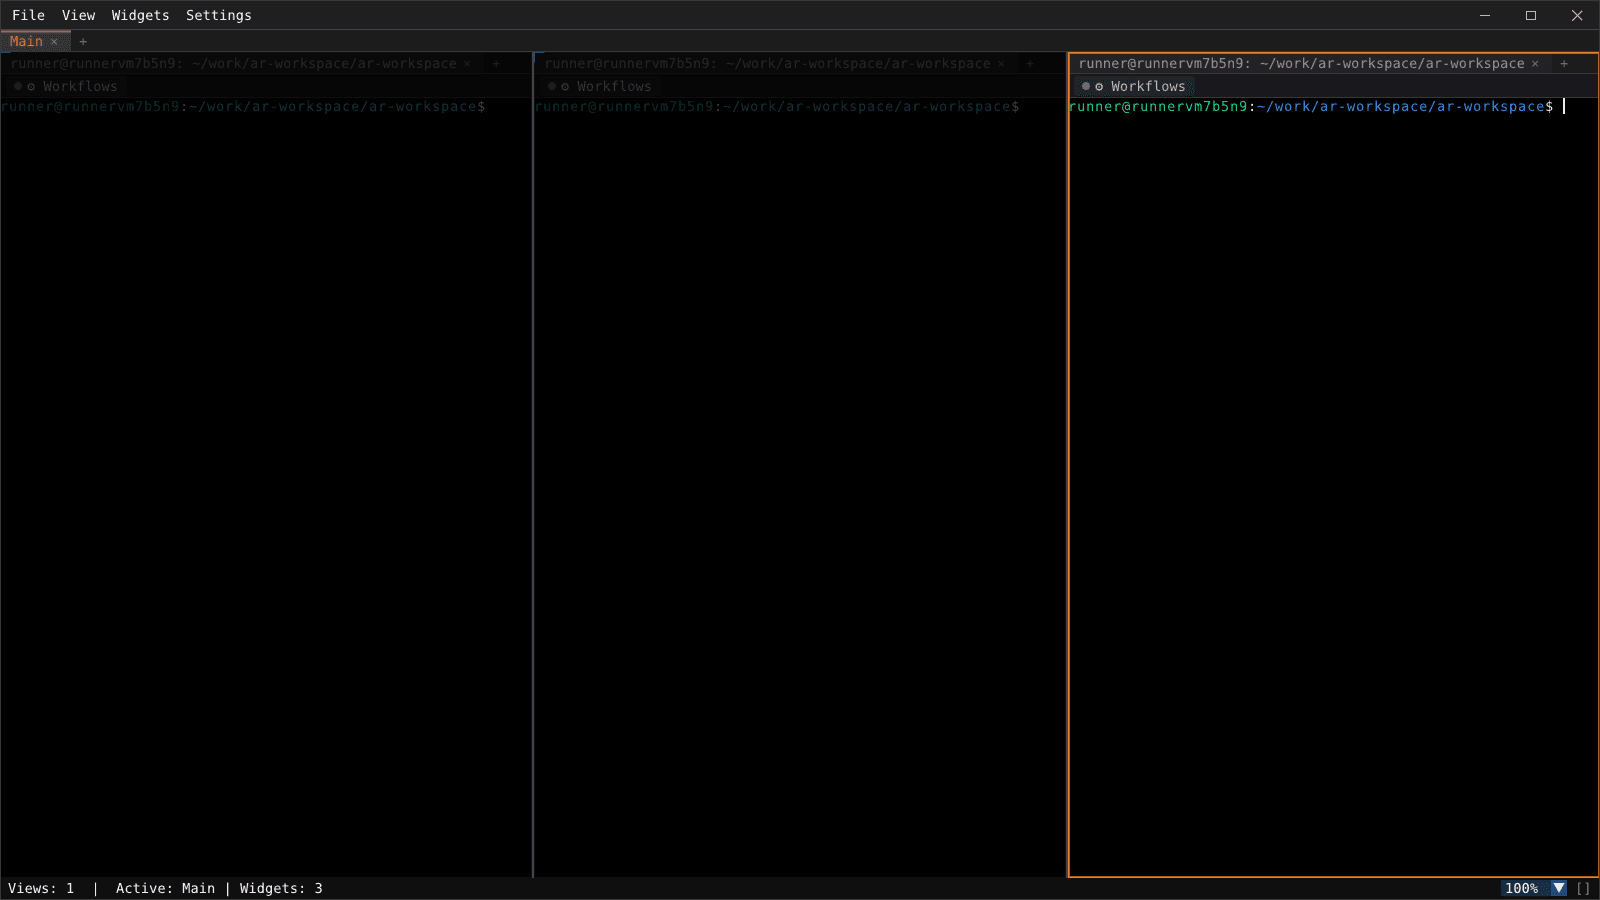Screen dimensions: 1600x900
Task: Close the left pane's terminal tab
Action: [467, 63]
